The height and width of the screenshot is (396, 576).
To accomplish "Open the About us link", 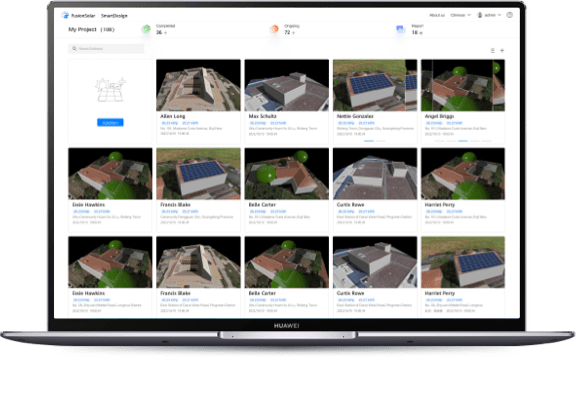I will (x=437, y=15).
